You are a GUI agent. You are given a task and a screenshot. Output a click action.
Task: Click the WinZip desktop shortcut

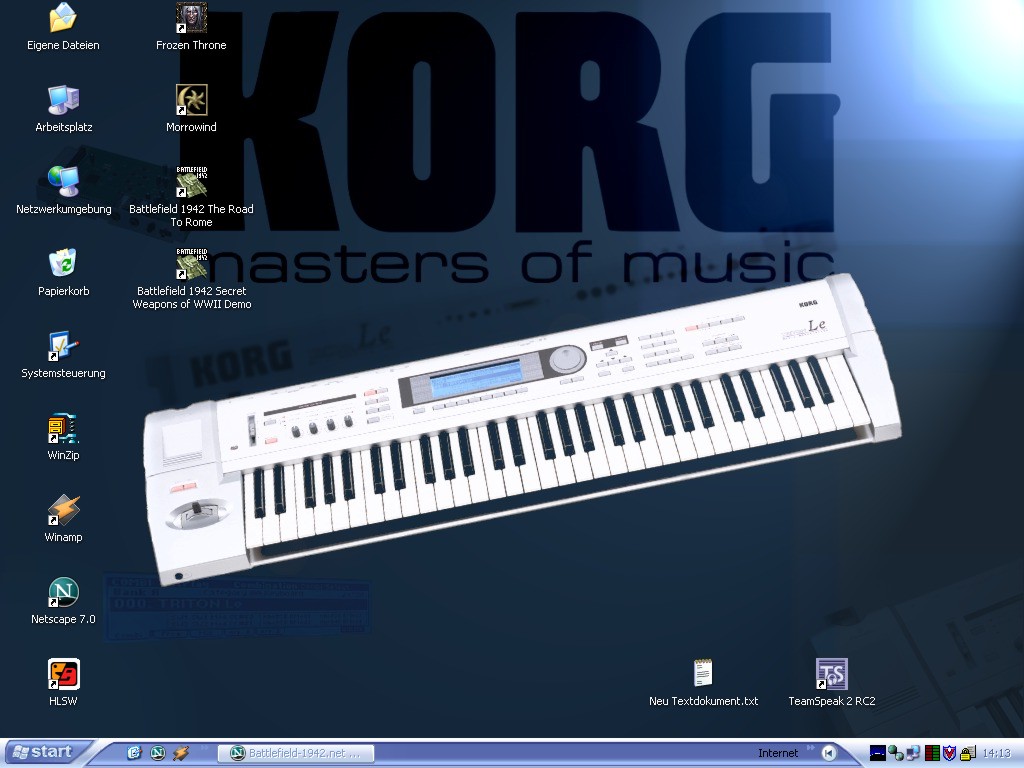coord(63,428)
